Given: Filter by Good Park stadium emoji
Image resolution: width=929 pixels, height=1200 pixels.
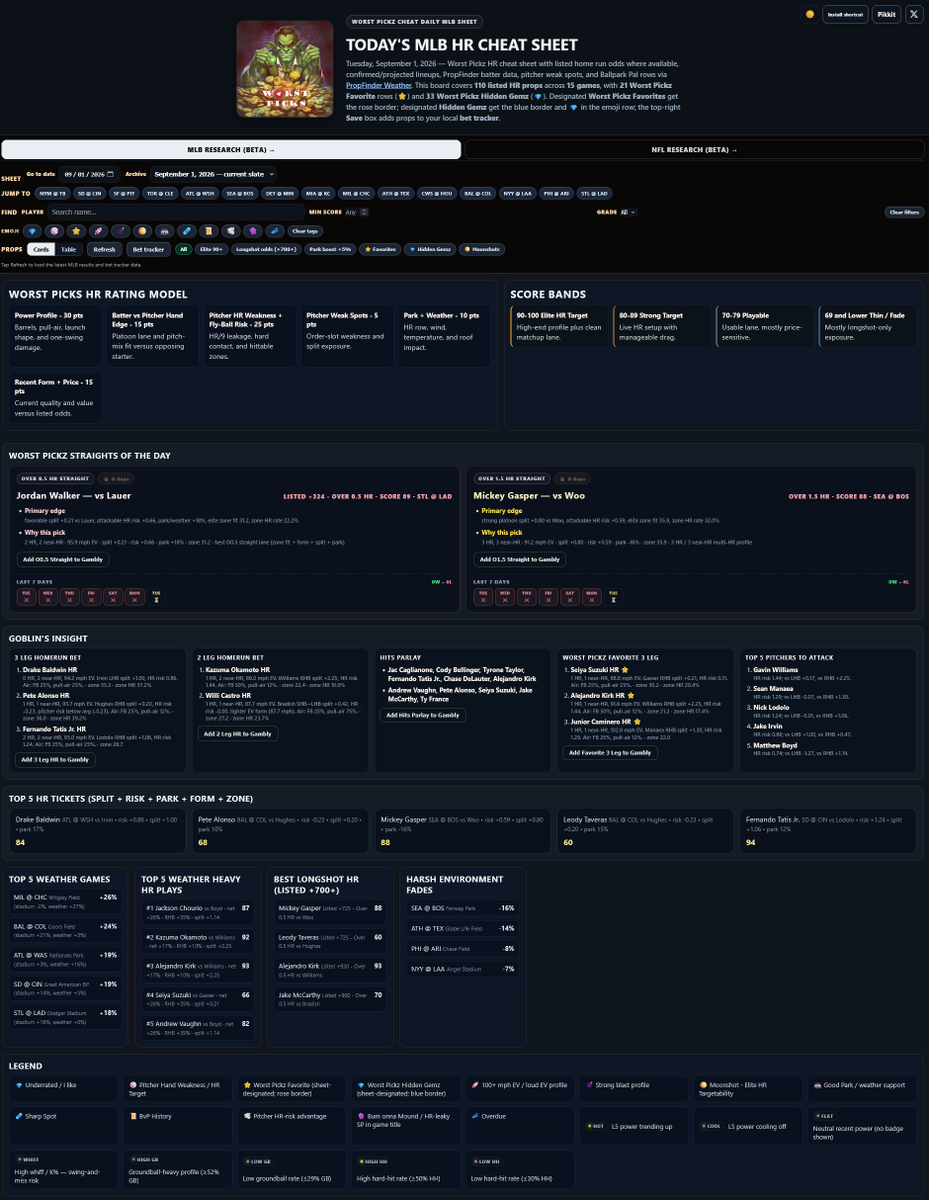Looking at the screenshot, I should tap(163, 230).
